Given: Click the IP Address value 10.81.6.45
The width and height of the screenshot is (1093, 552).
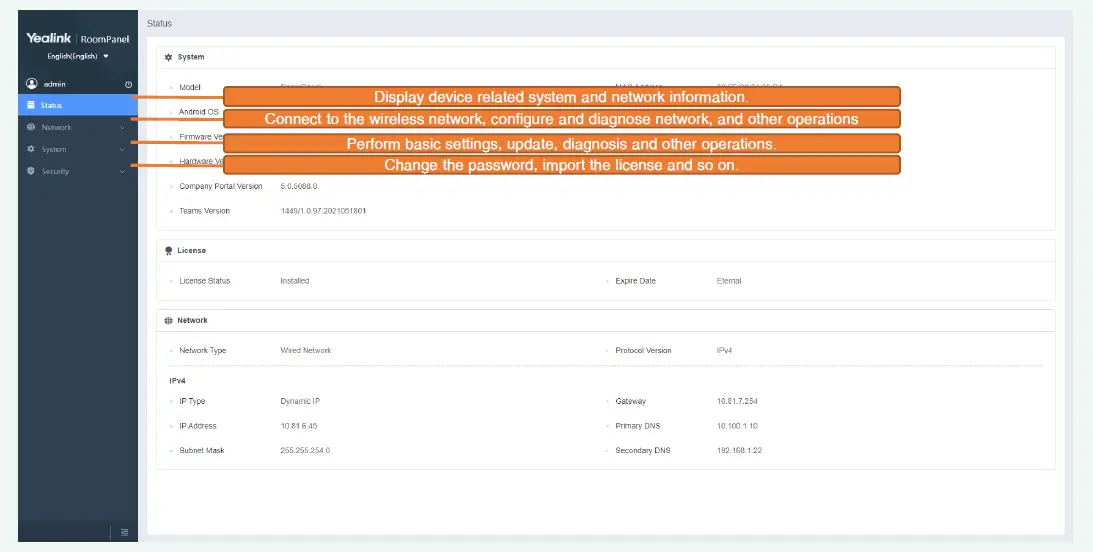Looking at the screenshot, I should point(298,426).
